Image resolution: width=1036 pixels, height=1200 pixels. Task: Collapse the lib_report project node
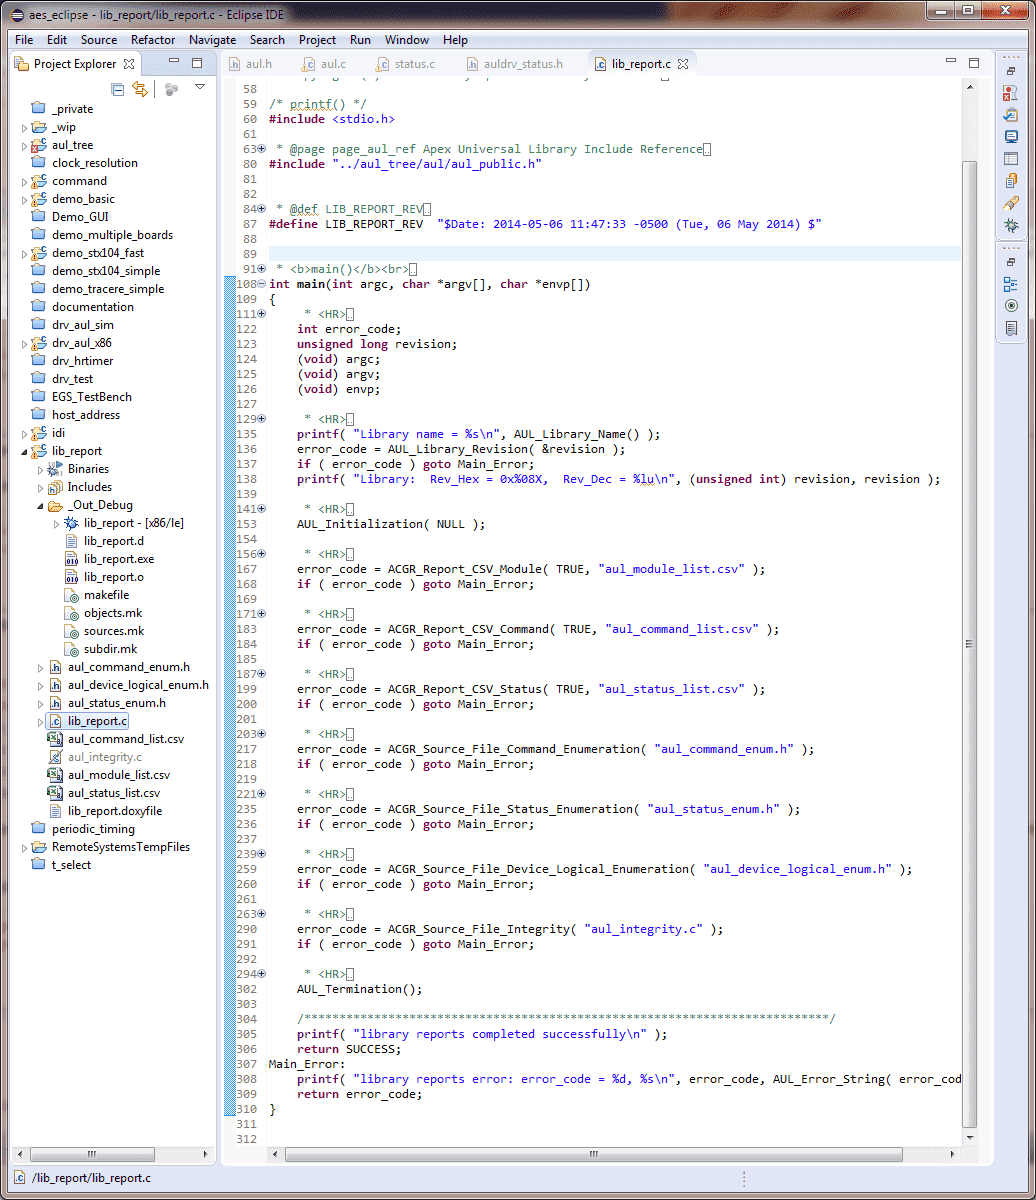coord(25,451)
